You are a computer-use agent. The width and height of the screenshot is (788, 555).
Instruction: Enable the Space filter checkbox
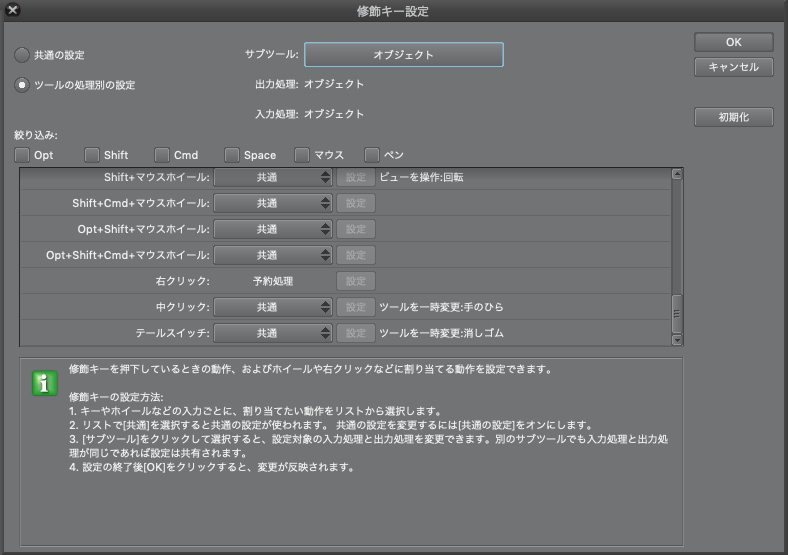tap(232, 155)
